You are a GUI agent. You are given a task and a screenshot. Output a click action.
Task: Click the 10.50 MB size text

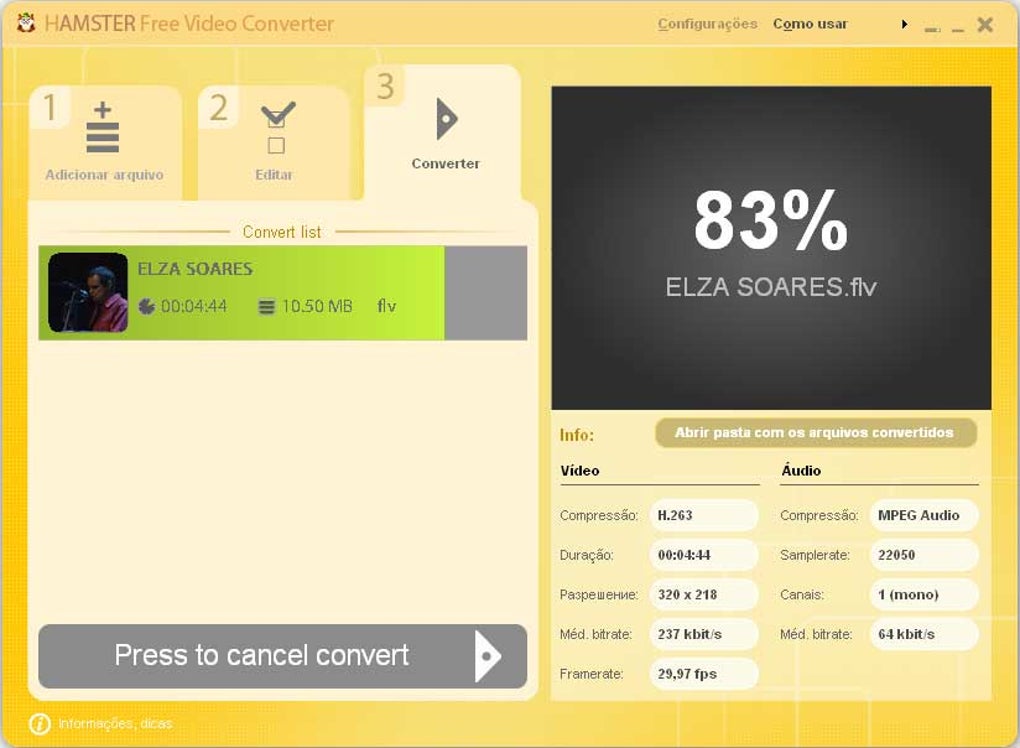point(317,306)
